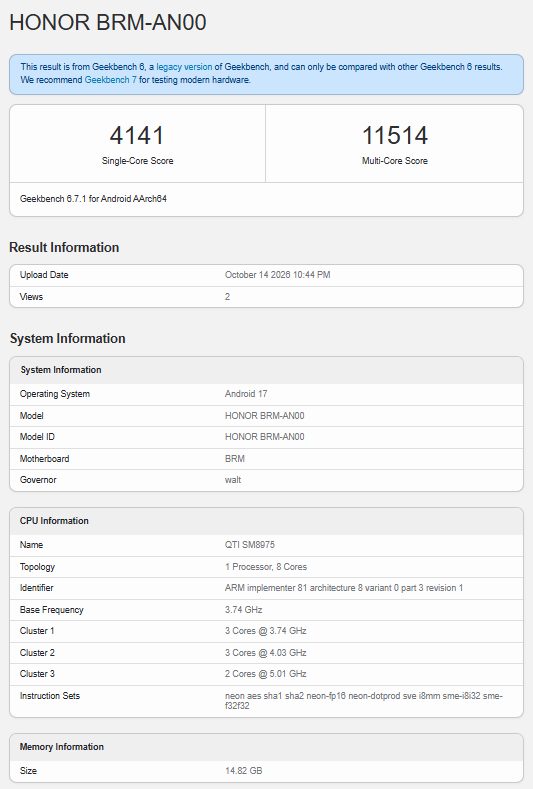Follow the 'Geekbench 7' link

pyautogui.click(x=111, y=80)
